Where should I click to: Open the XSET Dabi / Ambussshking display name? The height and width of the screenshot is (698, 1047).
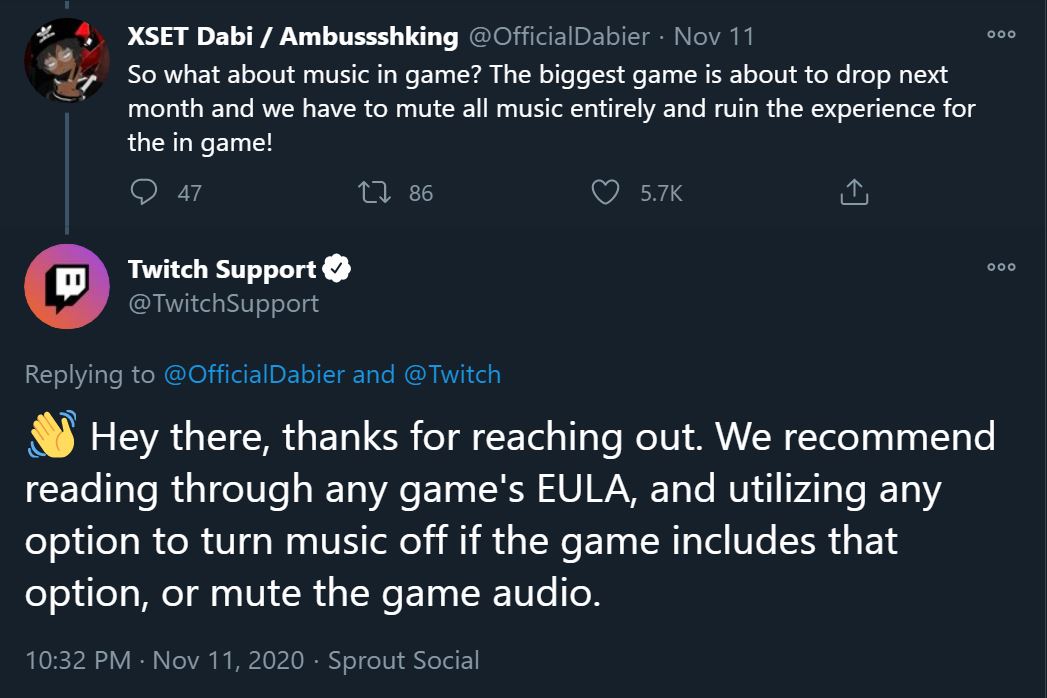[293, 38]
